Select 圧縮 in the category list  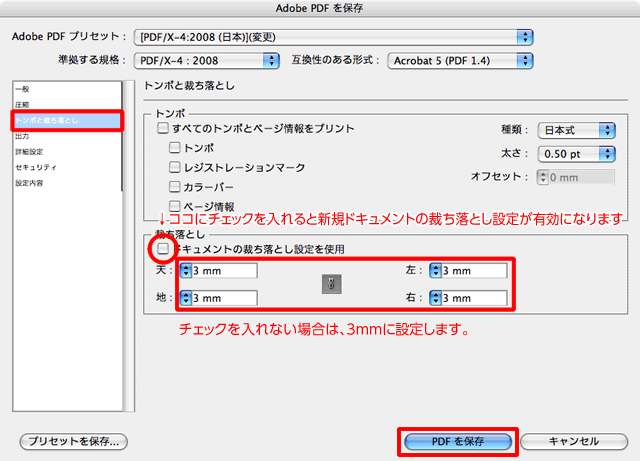(x=67, y=105)
